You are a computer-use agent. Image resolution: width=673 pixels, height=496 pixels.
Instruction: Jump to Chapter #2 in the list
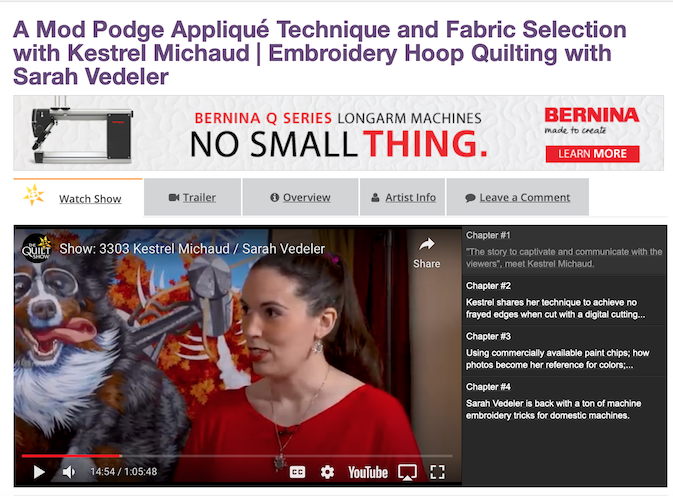point(564,300)
